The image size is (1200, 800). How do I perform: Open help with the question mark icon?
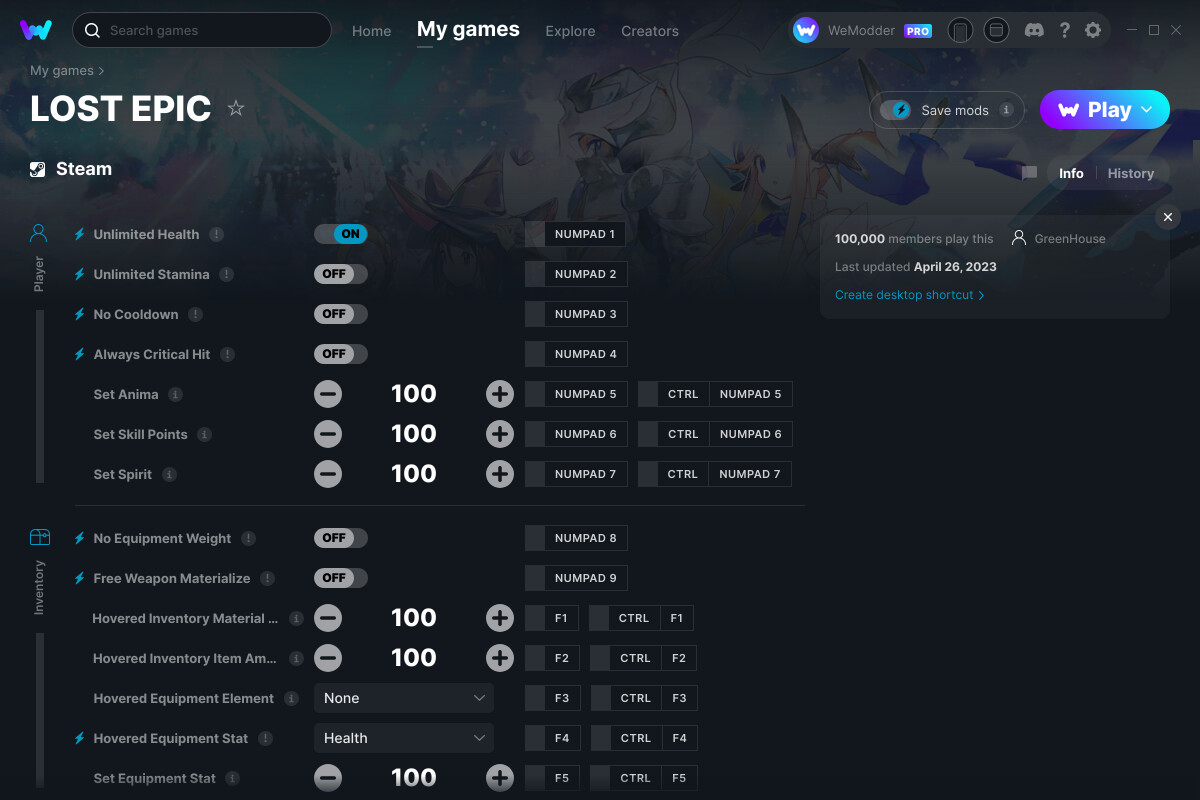[1065, 30]
